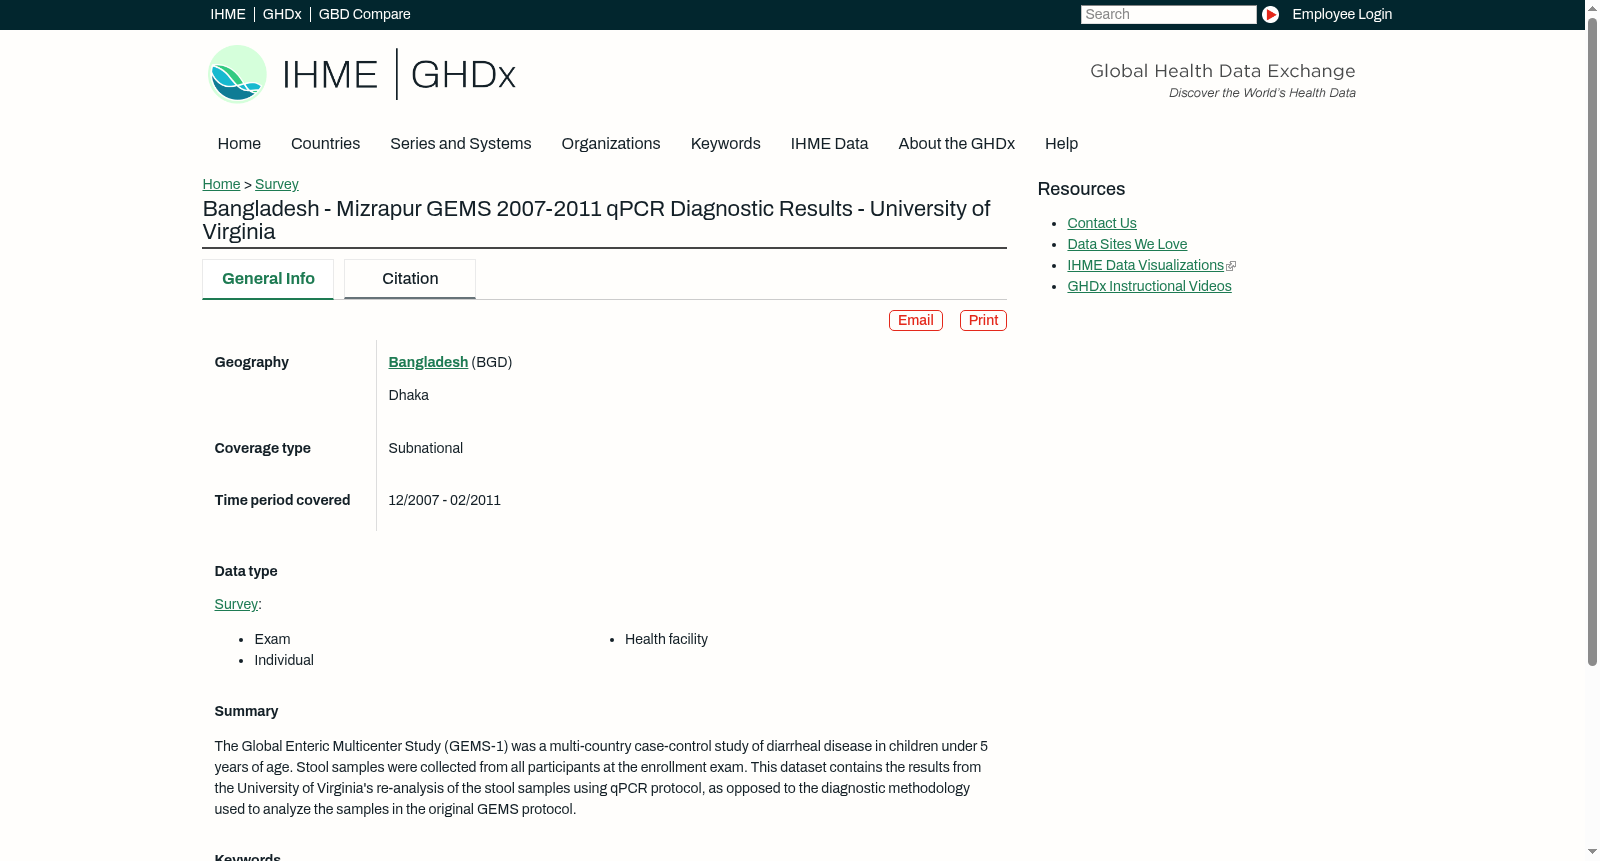Click the 'Subnational' coverage type value

[x=425, y=448]
